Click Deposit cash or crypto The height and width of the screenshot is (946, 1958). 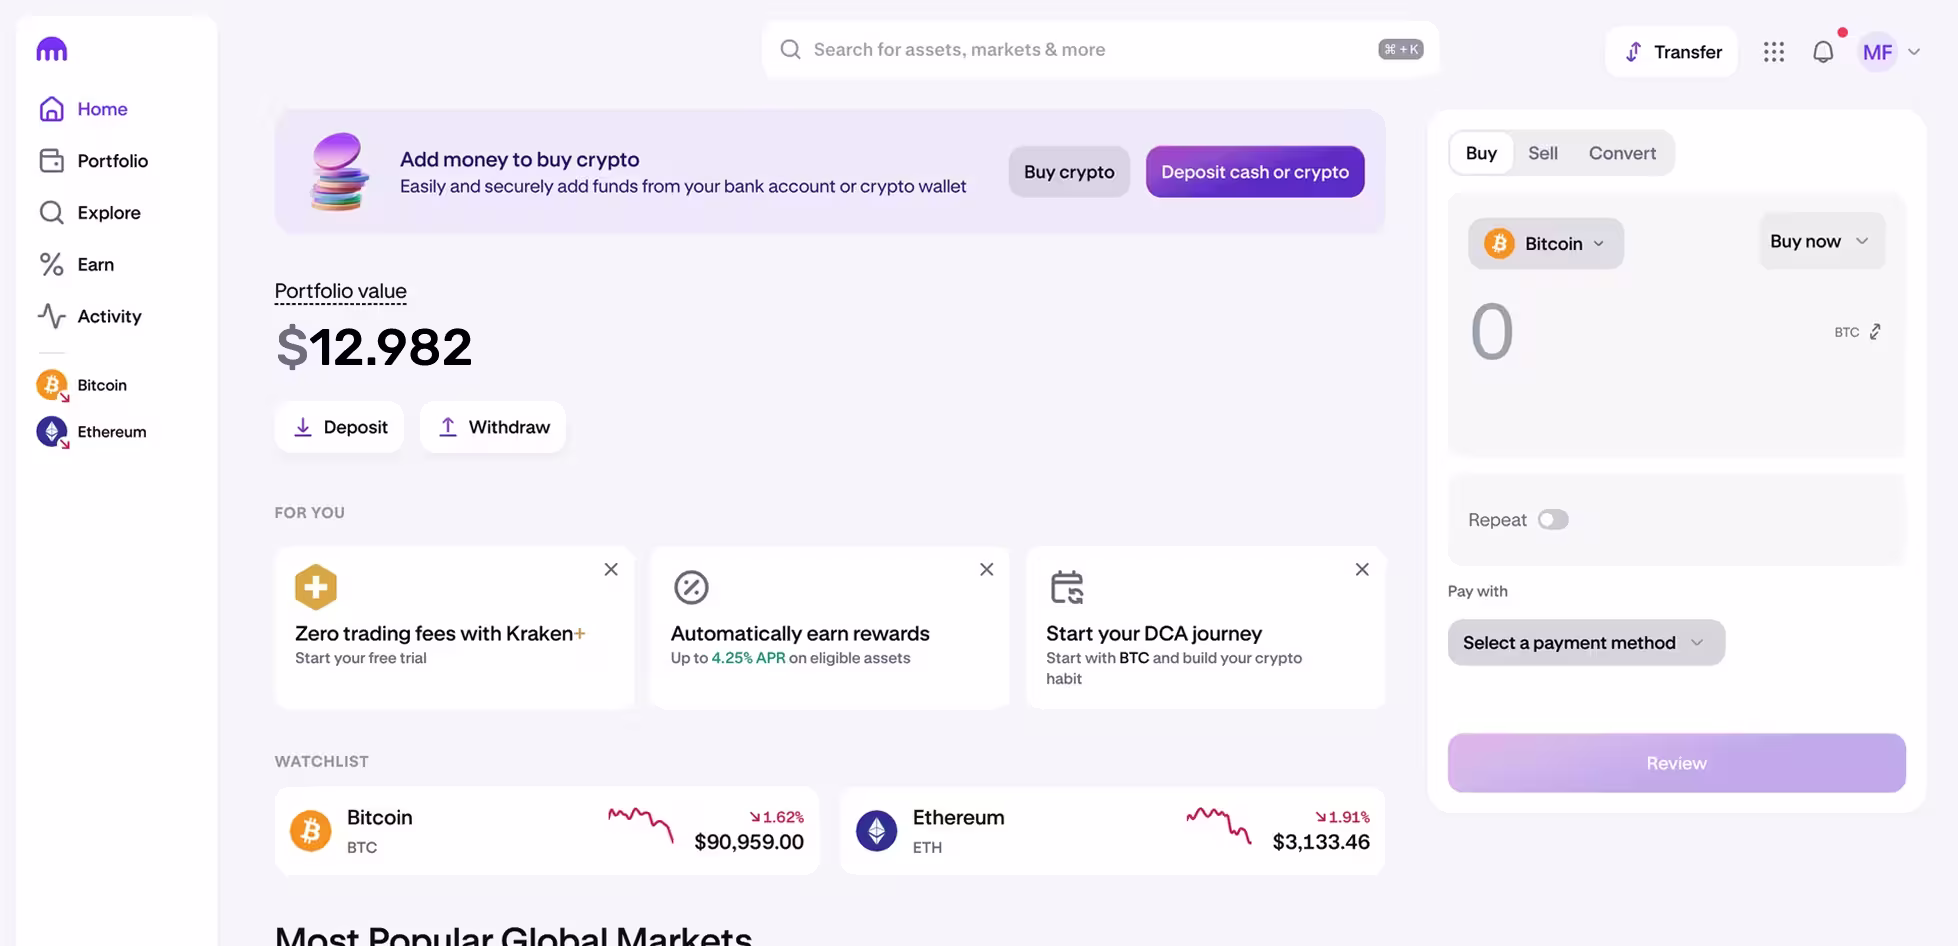pyautogui.click(x=1255, y=172)
